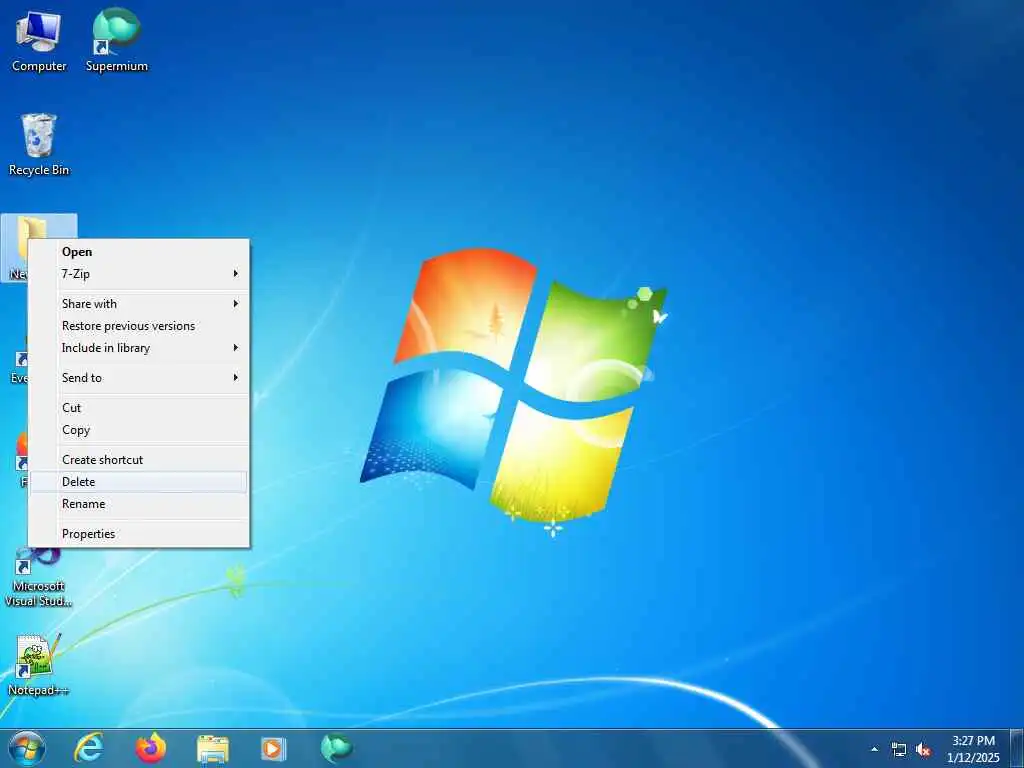Select the Supermium desktop shortcut
The width and height of the screenshot is (1024, 768).
click(116, 40)
